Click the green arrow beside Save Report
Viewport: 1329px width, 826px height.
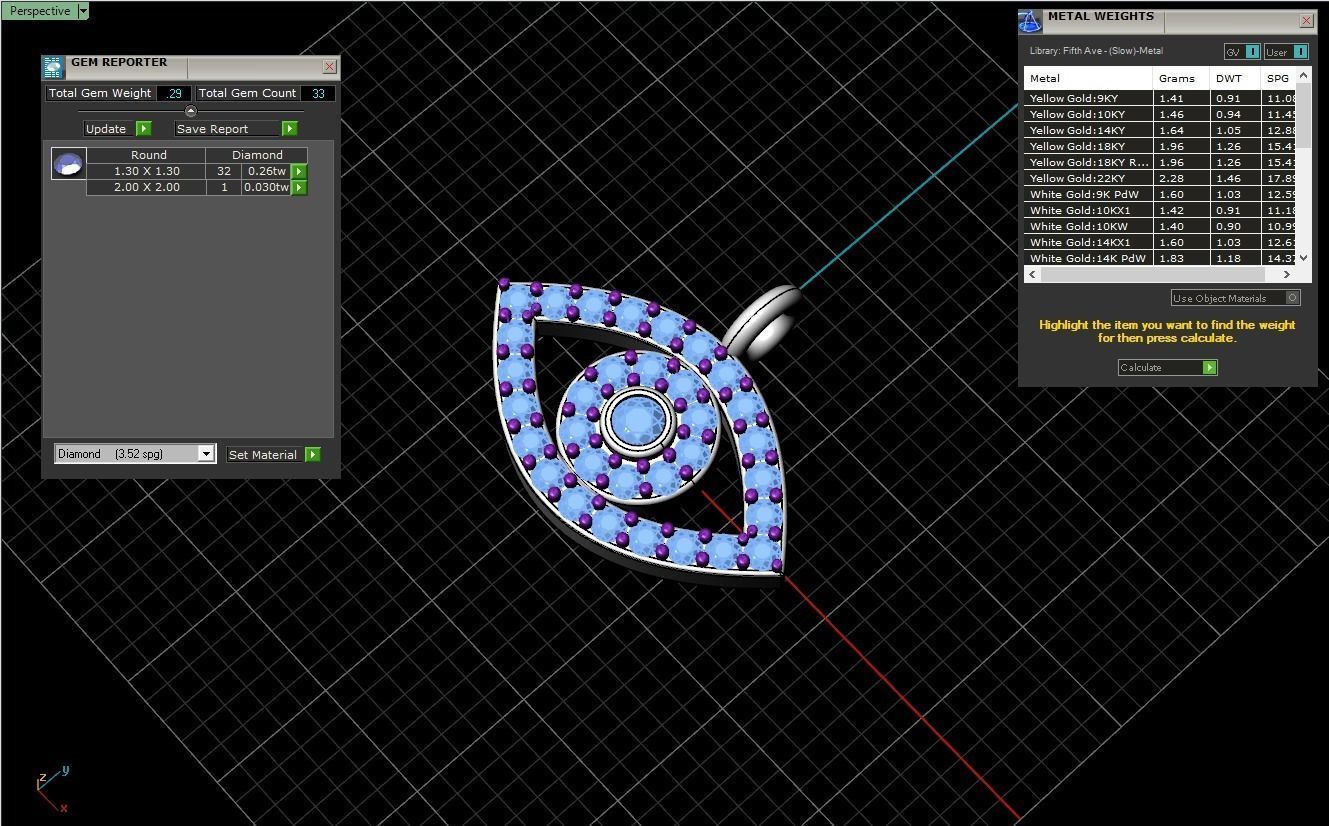coord(289,129)
